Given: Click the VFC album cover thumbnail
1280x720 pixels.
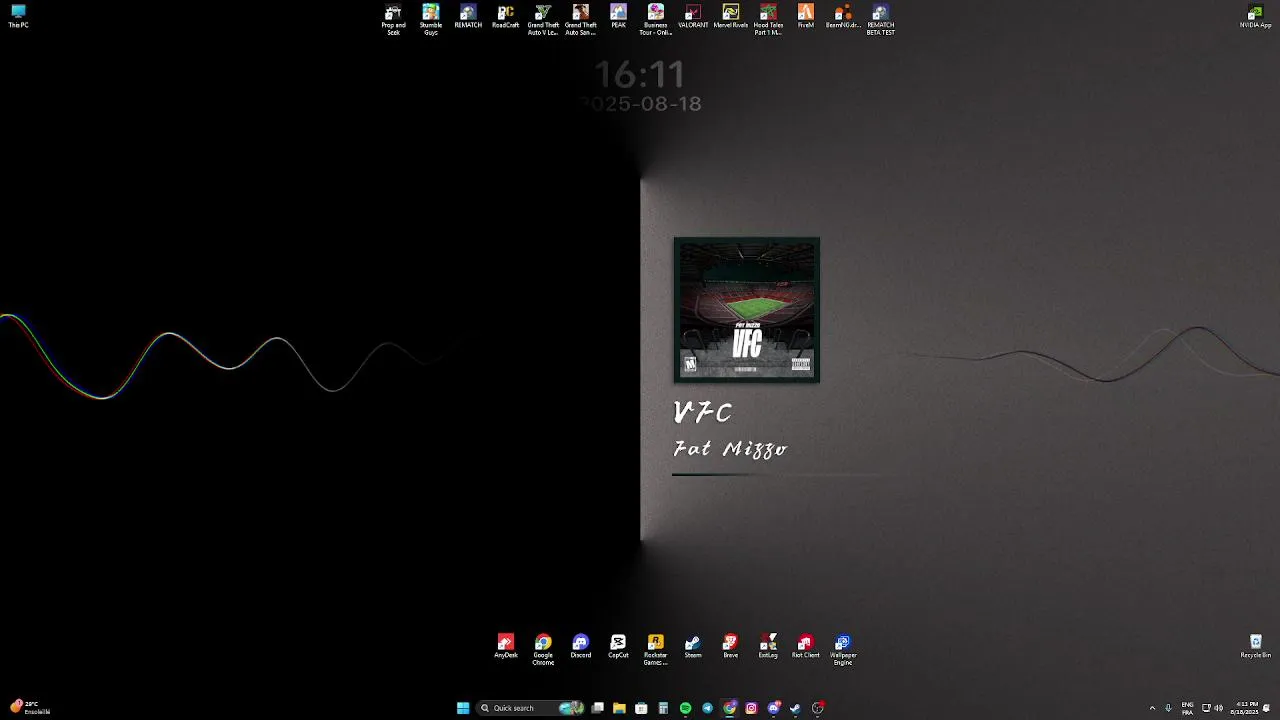Looking at the screenshot, I should (x=747, y=310).
